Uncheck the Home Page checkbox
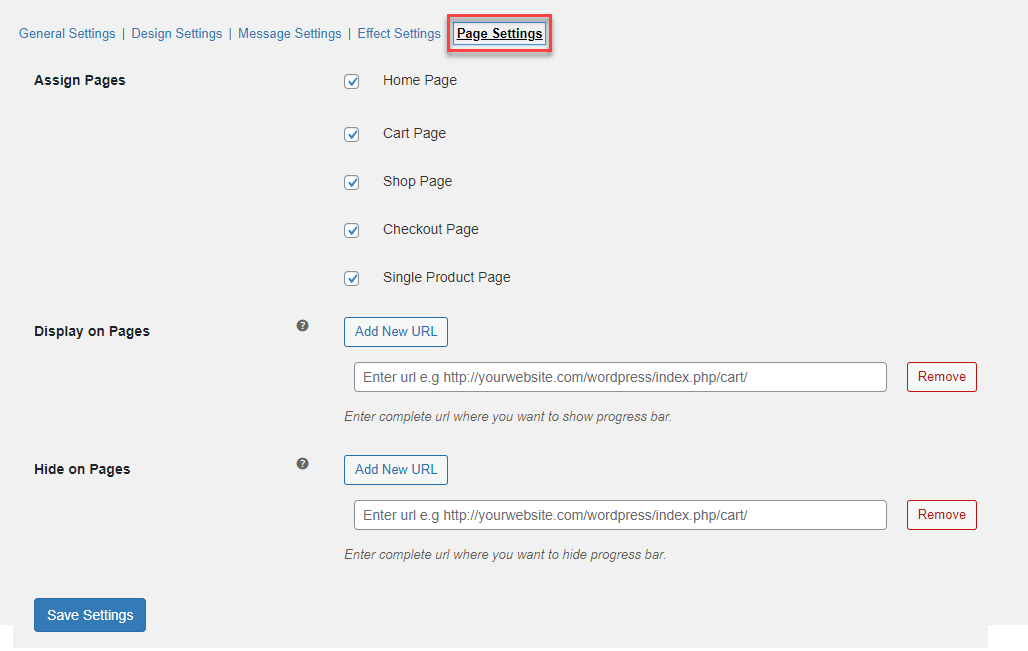The image size is (1028, 651). (x=352, y=82)
